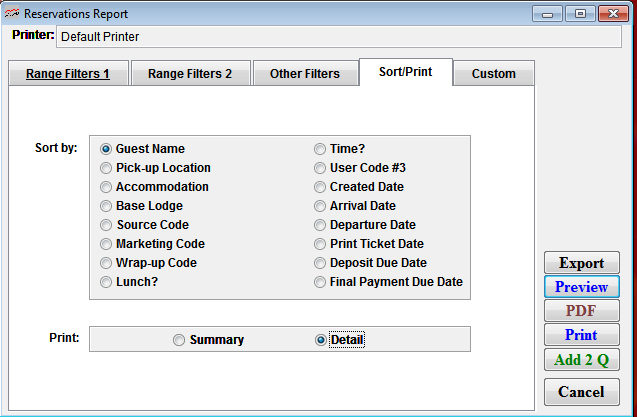
Task: Print the report
Action: point(582,334)
